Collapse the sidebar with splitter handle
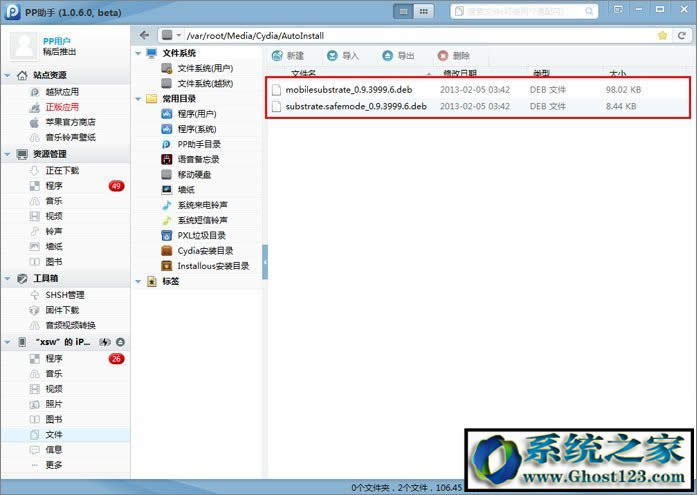The image size is (697, 495). (265, 262)
